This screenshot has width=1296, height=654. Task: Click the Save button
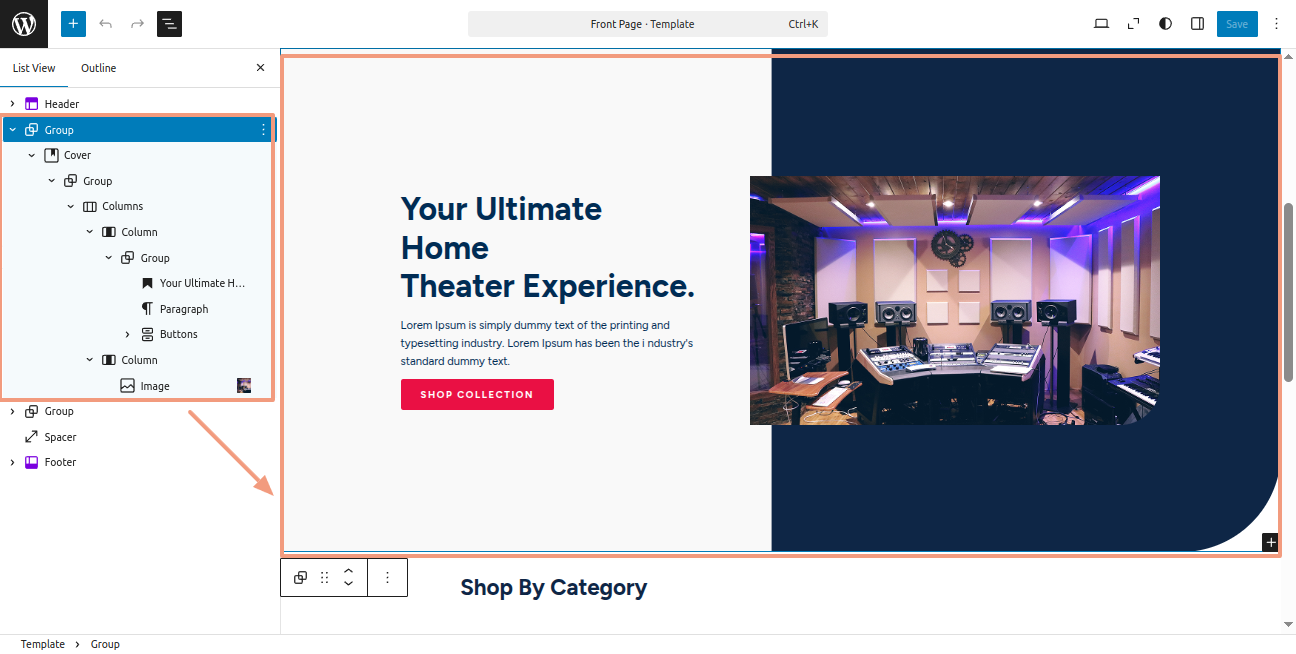1237,24
